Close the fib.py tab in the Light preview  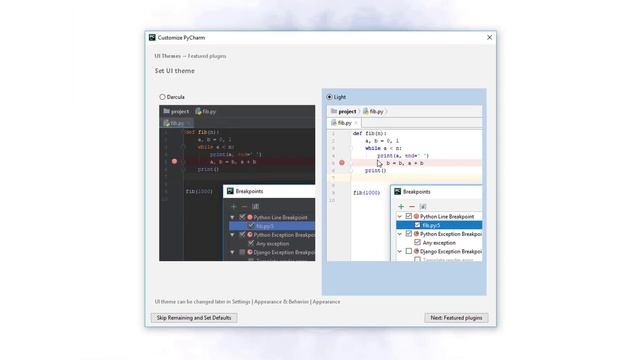point(356,123)
